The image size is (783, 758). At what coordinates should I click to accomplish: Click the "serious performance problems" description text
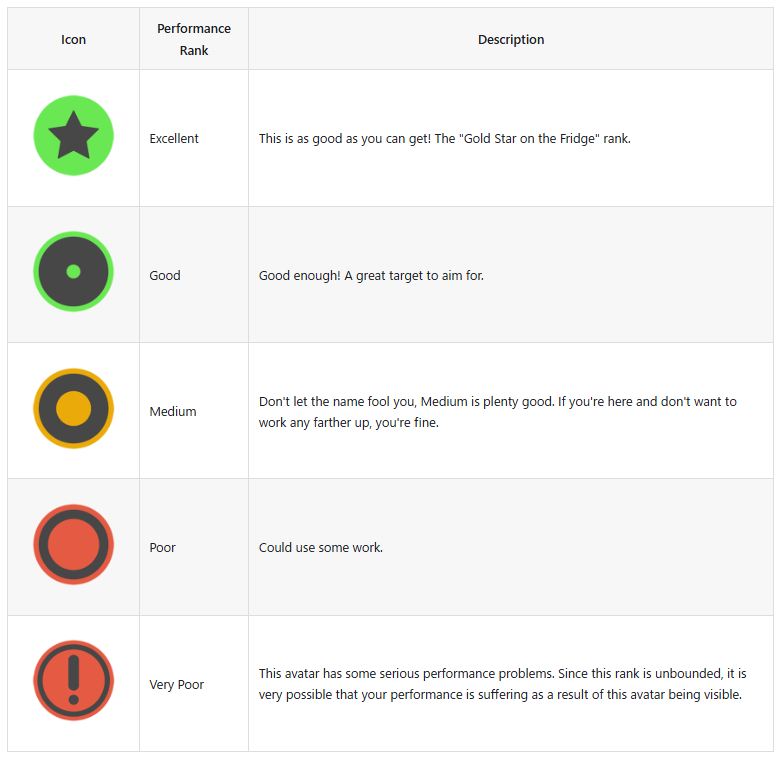(x=502, y=684)
